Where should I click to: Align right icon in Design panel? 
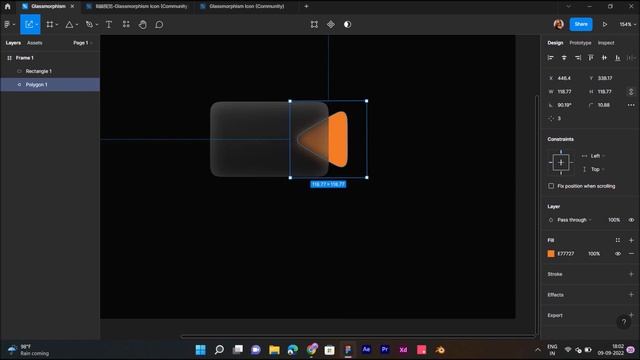click(578, 58)
